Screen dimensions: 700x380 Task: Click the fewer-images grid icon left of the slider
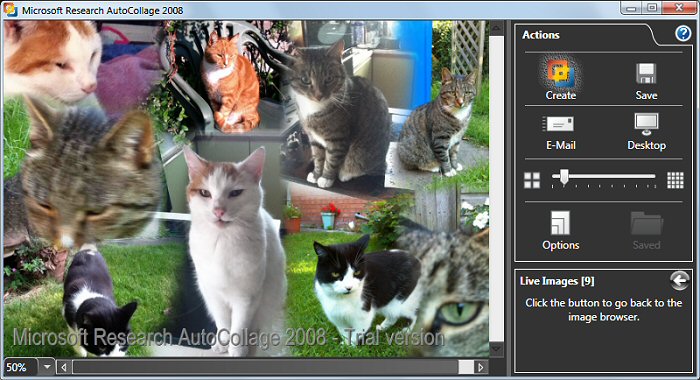pyautogui.click(x=532, y=180)
